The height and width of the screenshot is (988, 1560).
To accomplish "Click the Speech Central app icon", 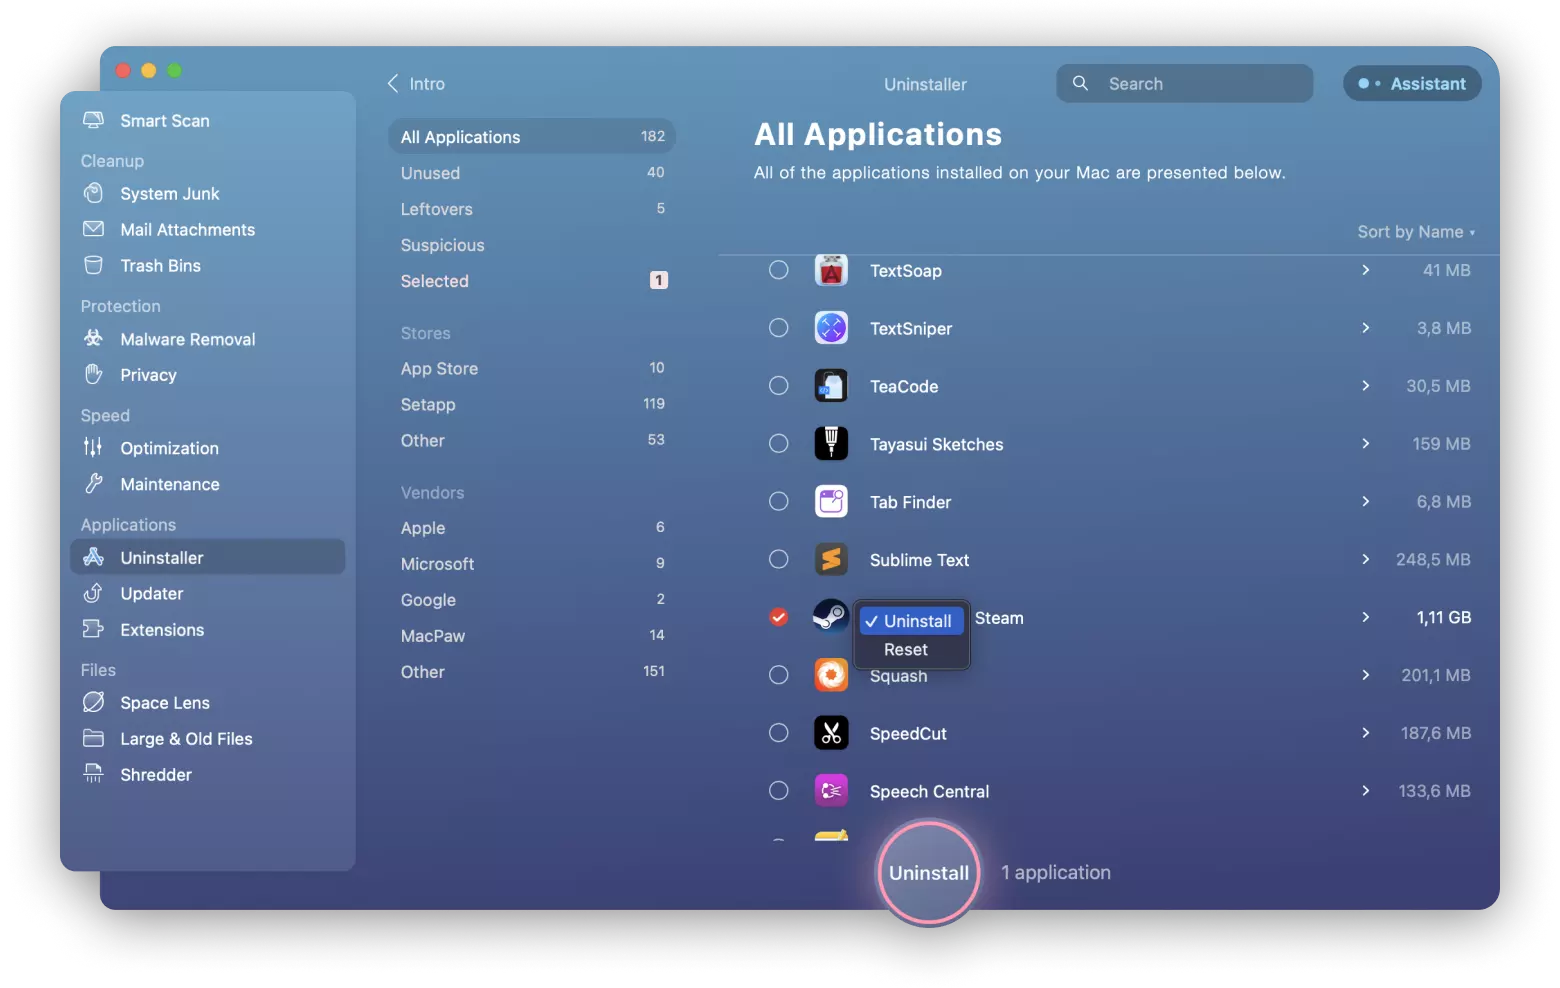I will click(831, 791).
